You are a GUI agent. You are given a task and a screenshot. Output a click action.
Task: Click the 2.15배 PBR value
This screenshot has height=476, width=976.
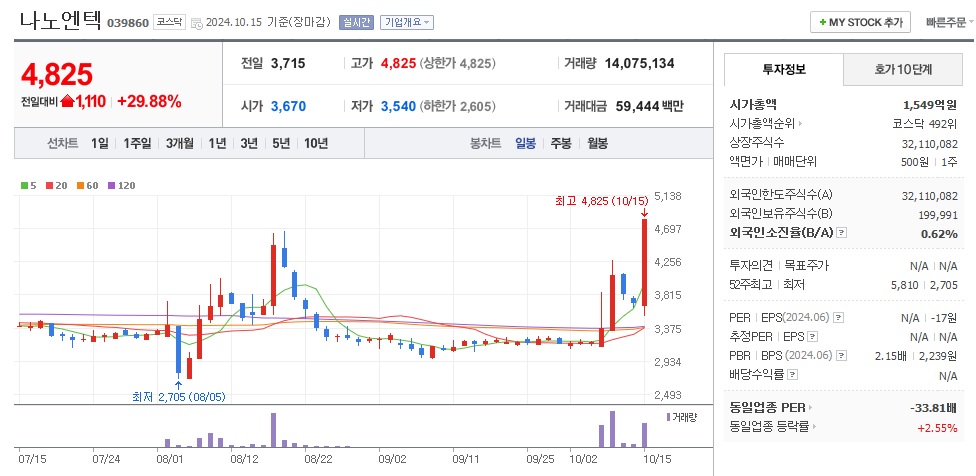[893, 356]
